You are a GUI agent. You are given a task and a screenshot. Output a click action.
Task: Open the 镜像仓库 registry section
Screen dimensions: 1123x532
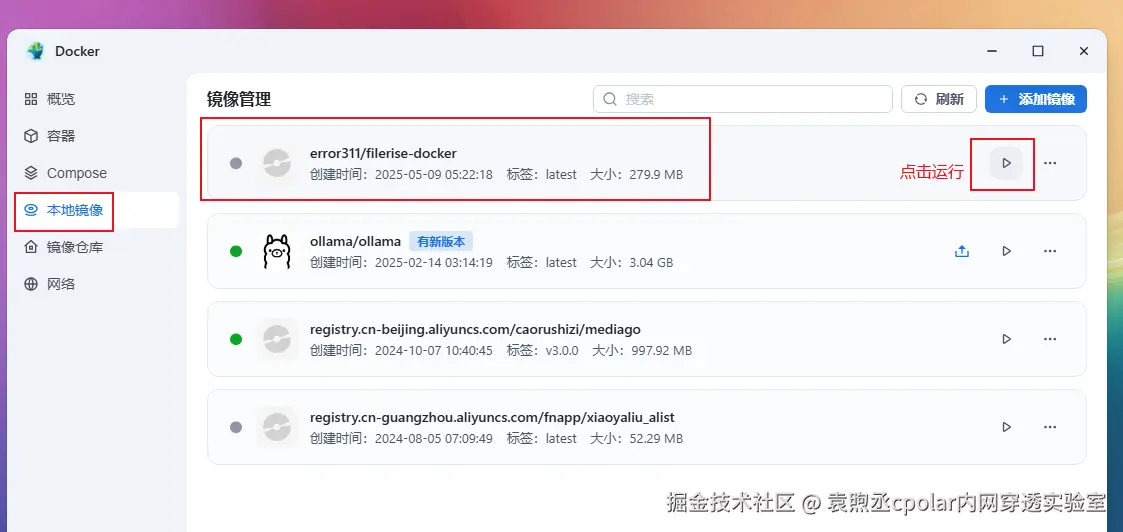(x=97, y=247)
